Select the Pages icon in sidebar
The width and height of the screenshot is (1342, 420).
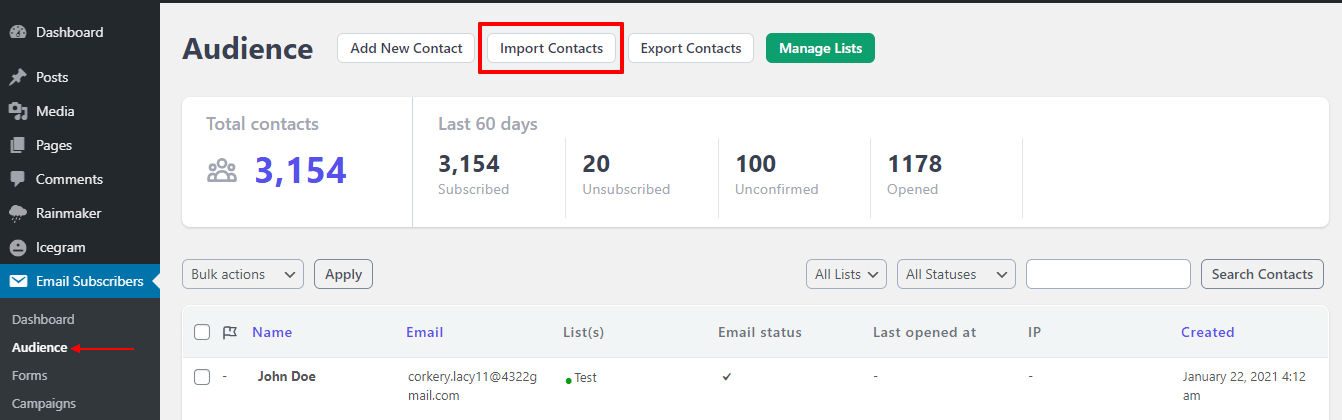(18, 145)
